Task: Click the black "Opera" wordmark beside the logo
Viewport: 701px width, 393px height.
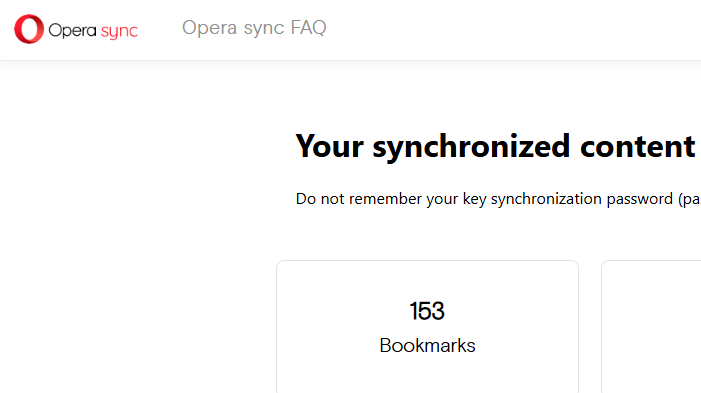Action: point(72,30)
